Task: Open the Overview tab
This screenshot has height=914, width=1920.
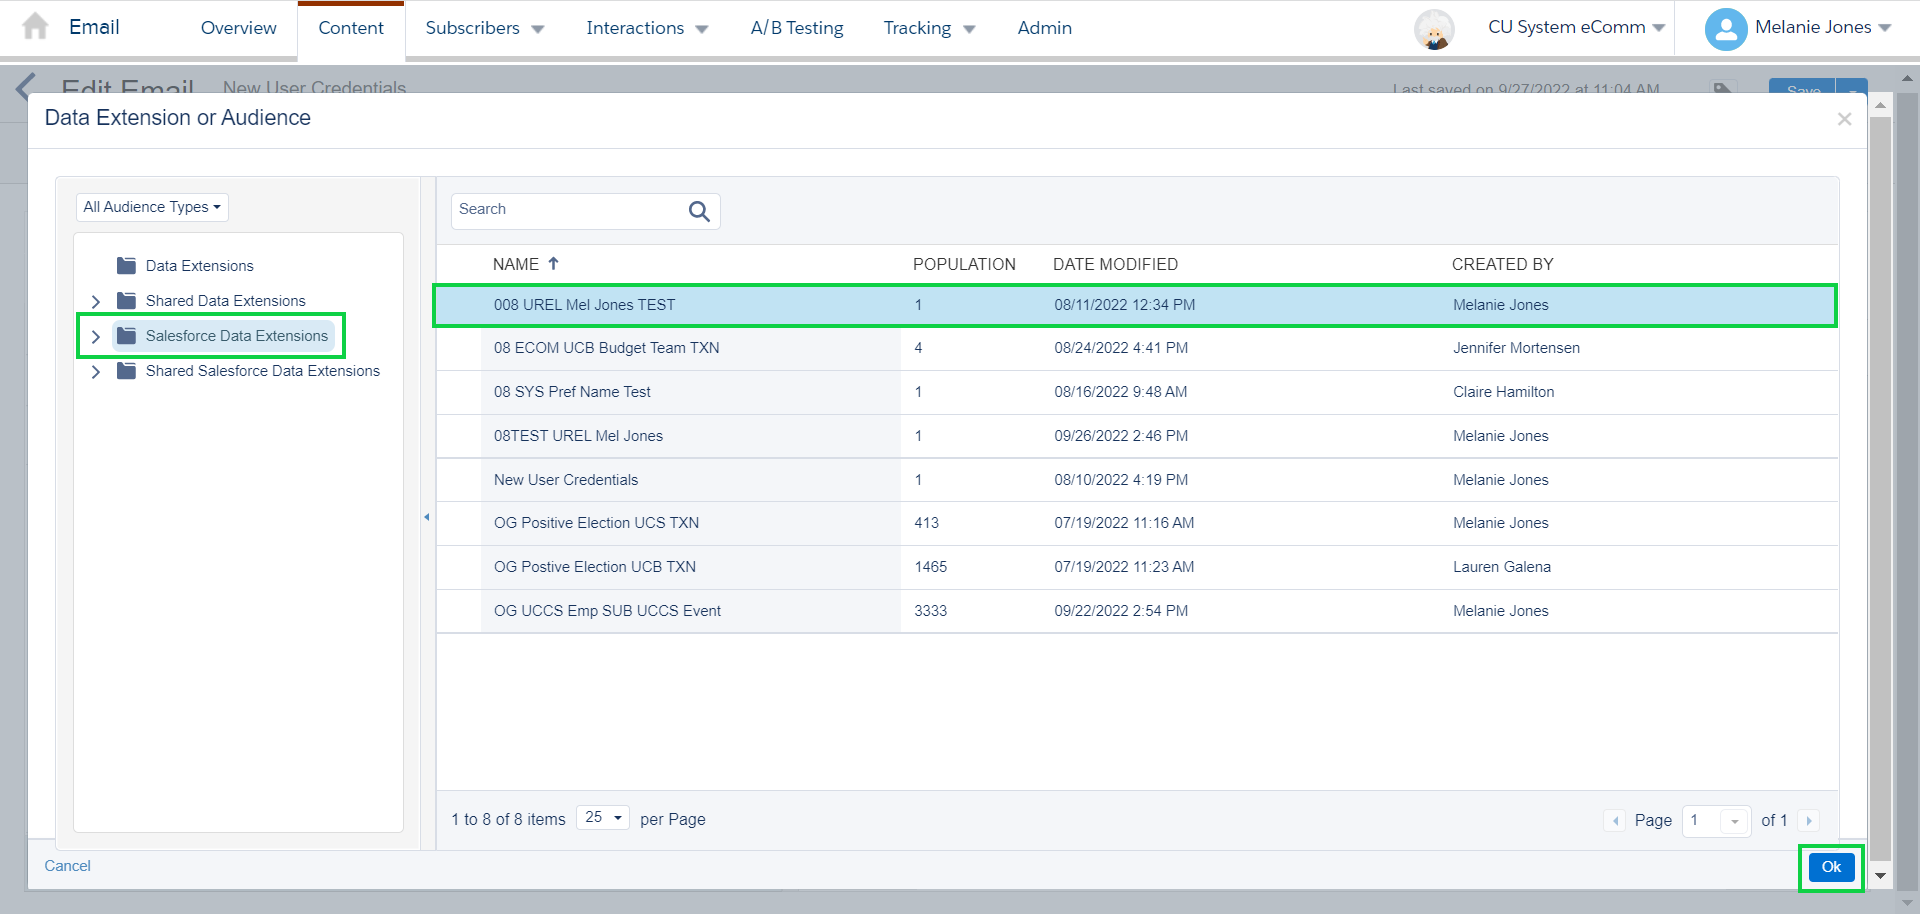Action: [238, 28]
